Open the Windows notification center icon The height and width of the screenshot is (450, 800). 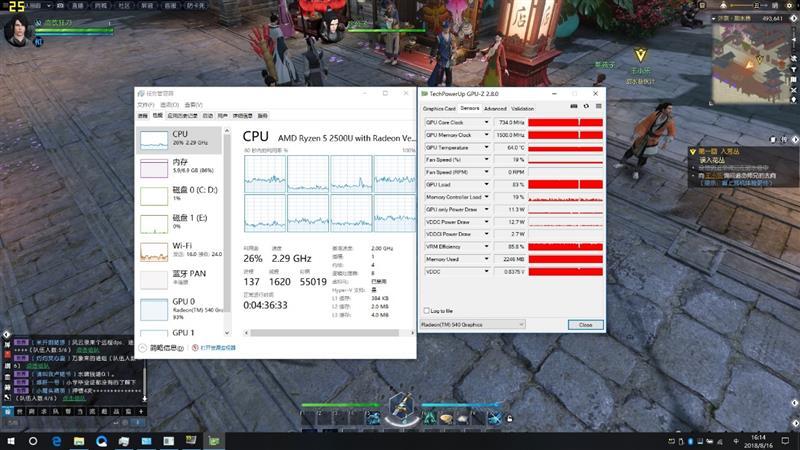785,441
